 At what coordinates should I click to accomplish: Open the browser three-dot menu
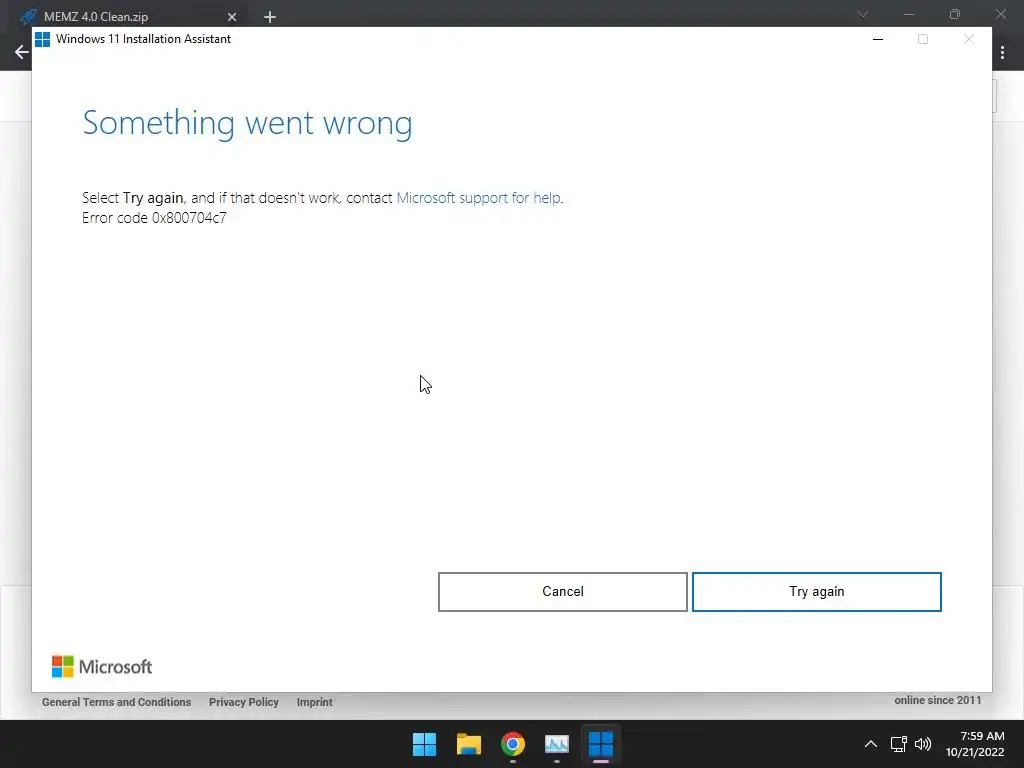[x=1002, y=52]
